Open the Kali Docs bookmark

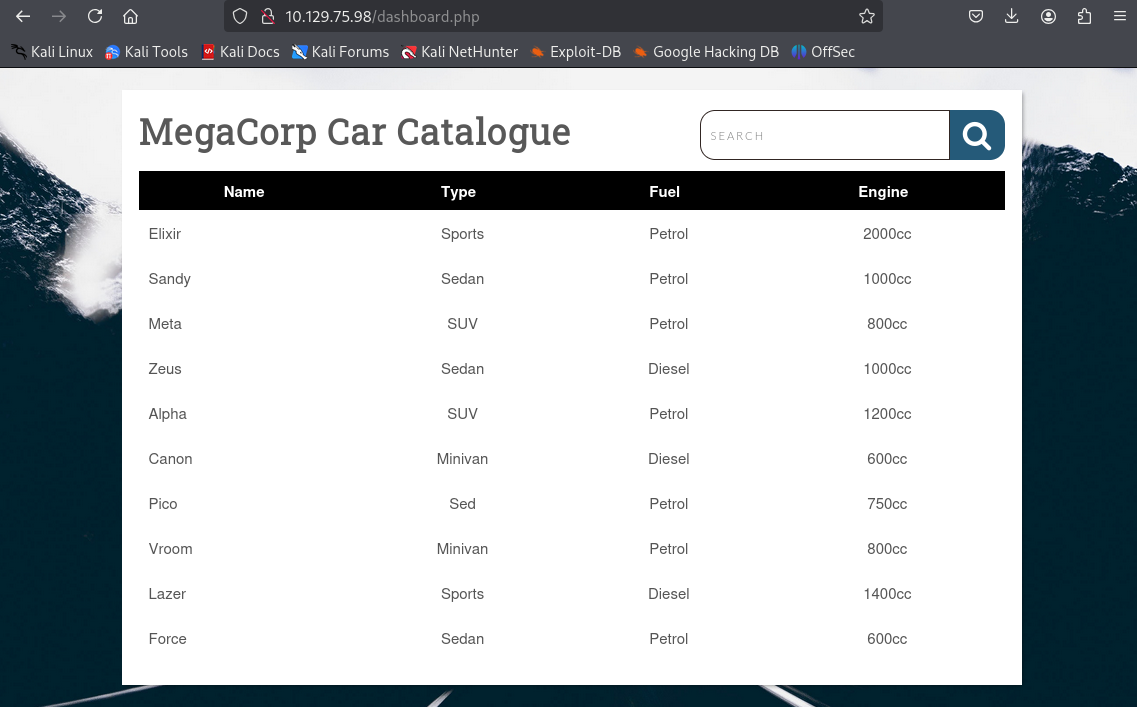click(x=240, y=51)
